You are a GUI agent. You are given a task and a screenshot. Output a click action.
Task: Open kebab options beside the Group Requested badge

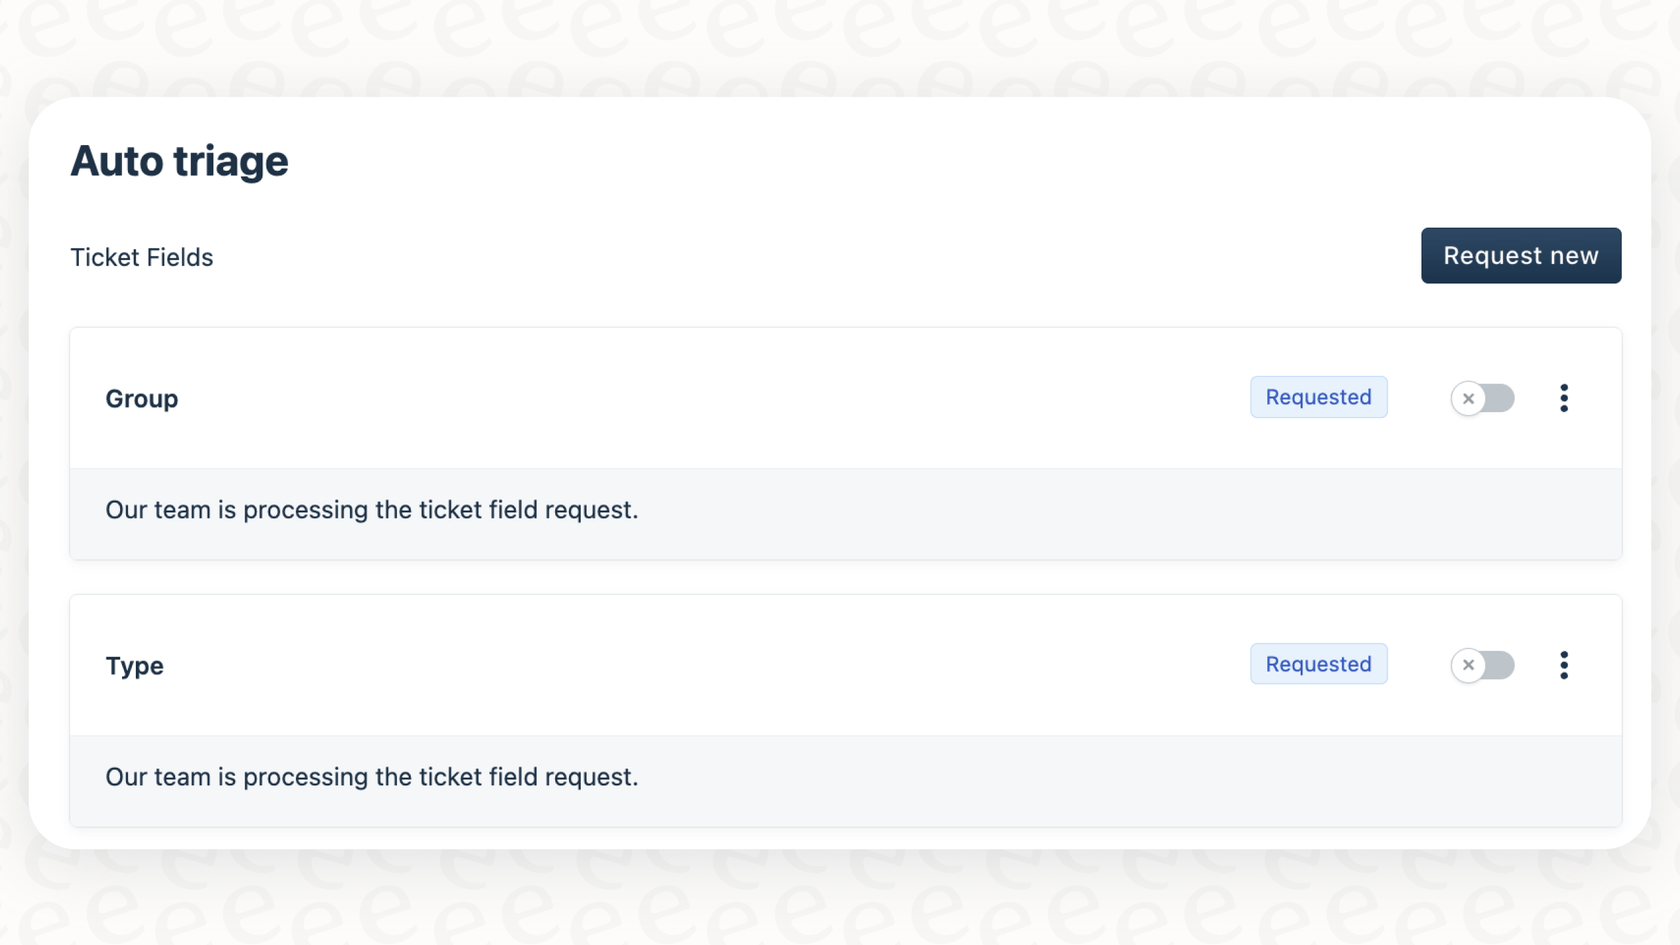pyautogui.click(x=1564, y=397)
